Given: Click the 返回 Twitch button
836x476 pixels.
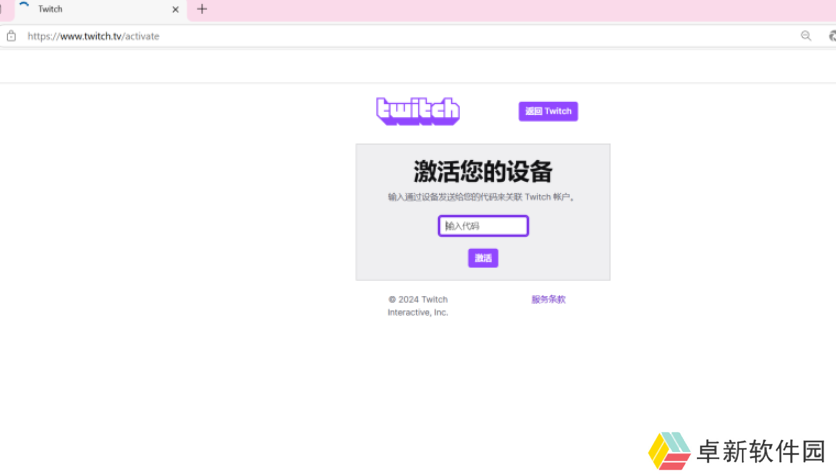Looking at the screenshot, I should click(548, 111).
